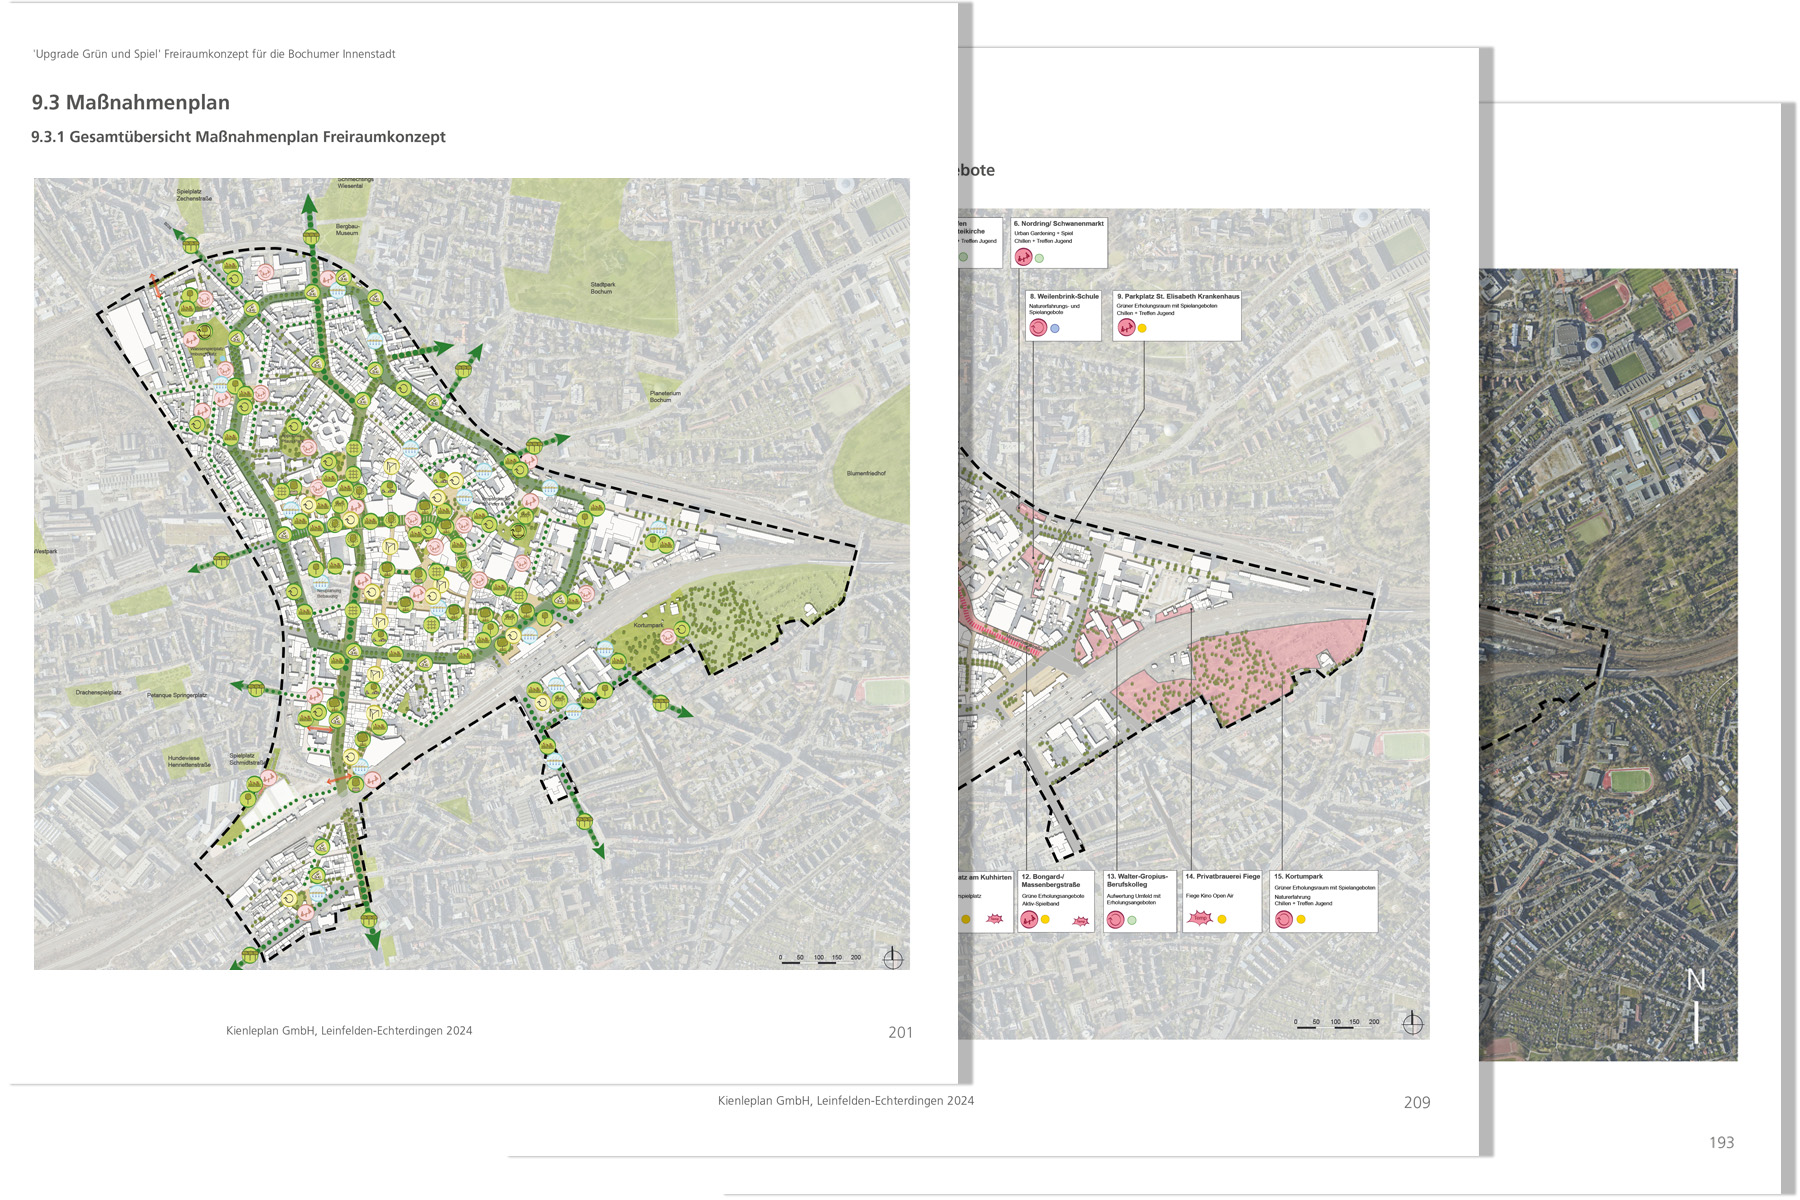Click page number 201

[x=900, y=1032]
